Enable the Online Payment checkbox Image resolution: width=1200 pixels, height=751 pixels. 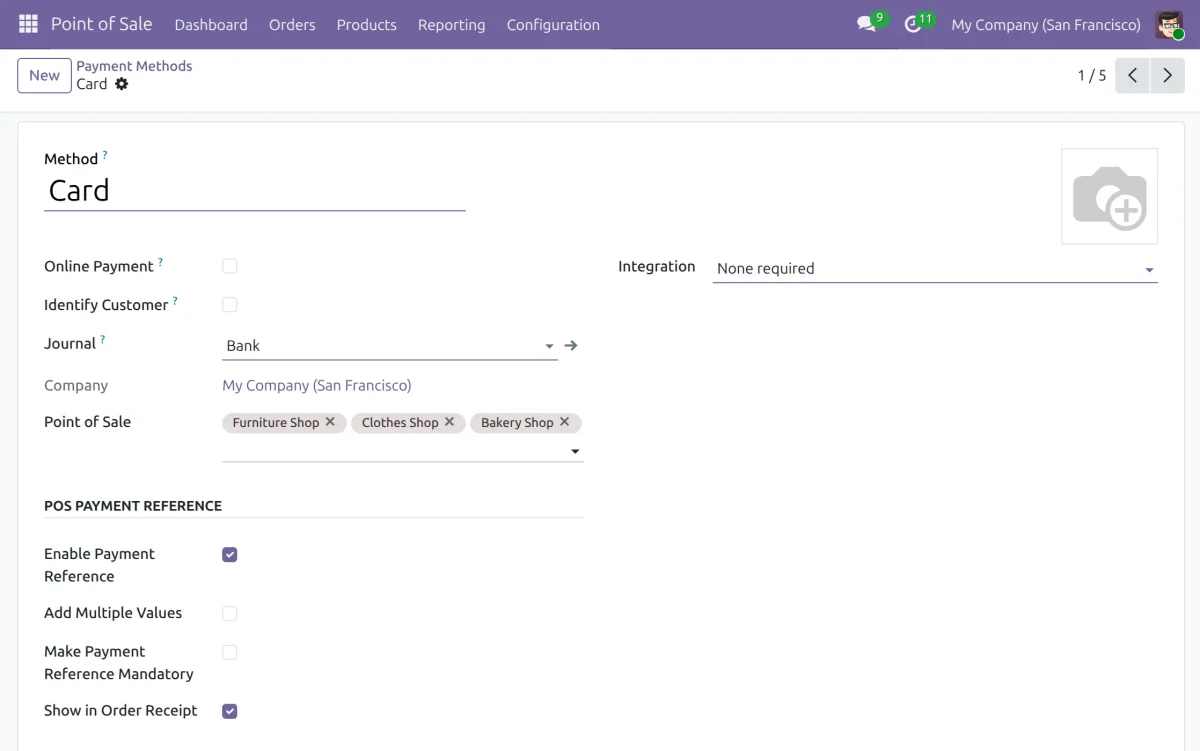(x=230, y=266)
